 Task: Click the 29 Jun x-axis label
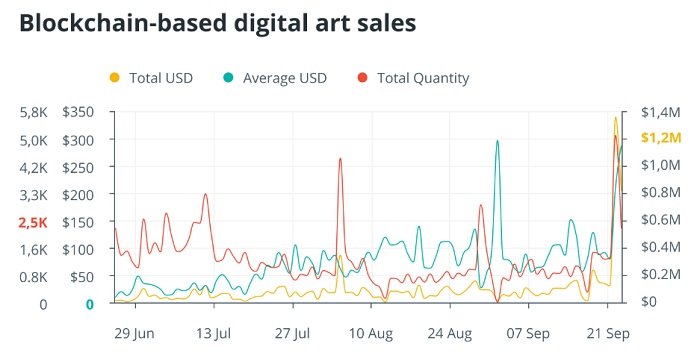point(134,334)
